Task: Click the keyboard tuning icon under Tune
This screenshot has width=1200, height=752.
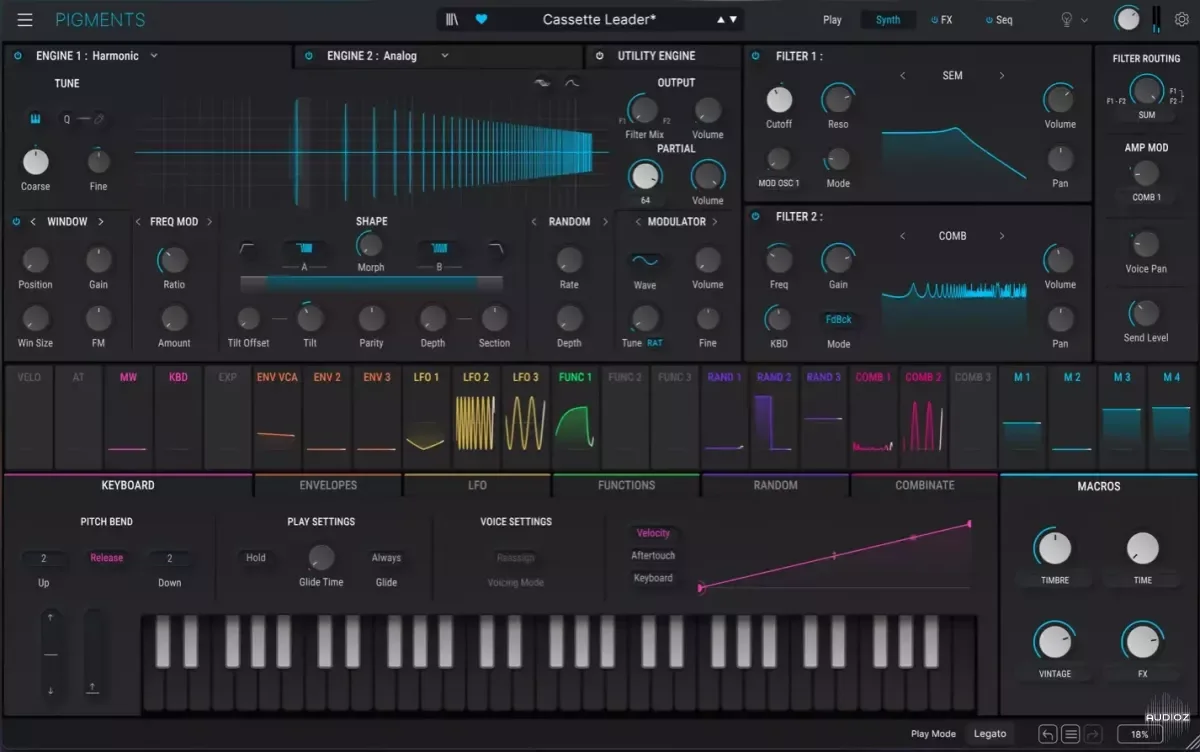Action: tap(35, 119)
